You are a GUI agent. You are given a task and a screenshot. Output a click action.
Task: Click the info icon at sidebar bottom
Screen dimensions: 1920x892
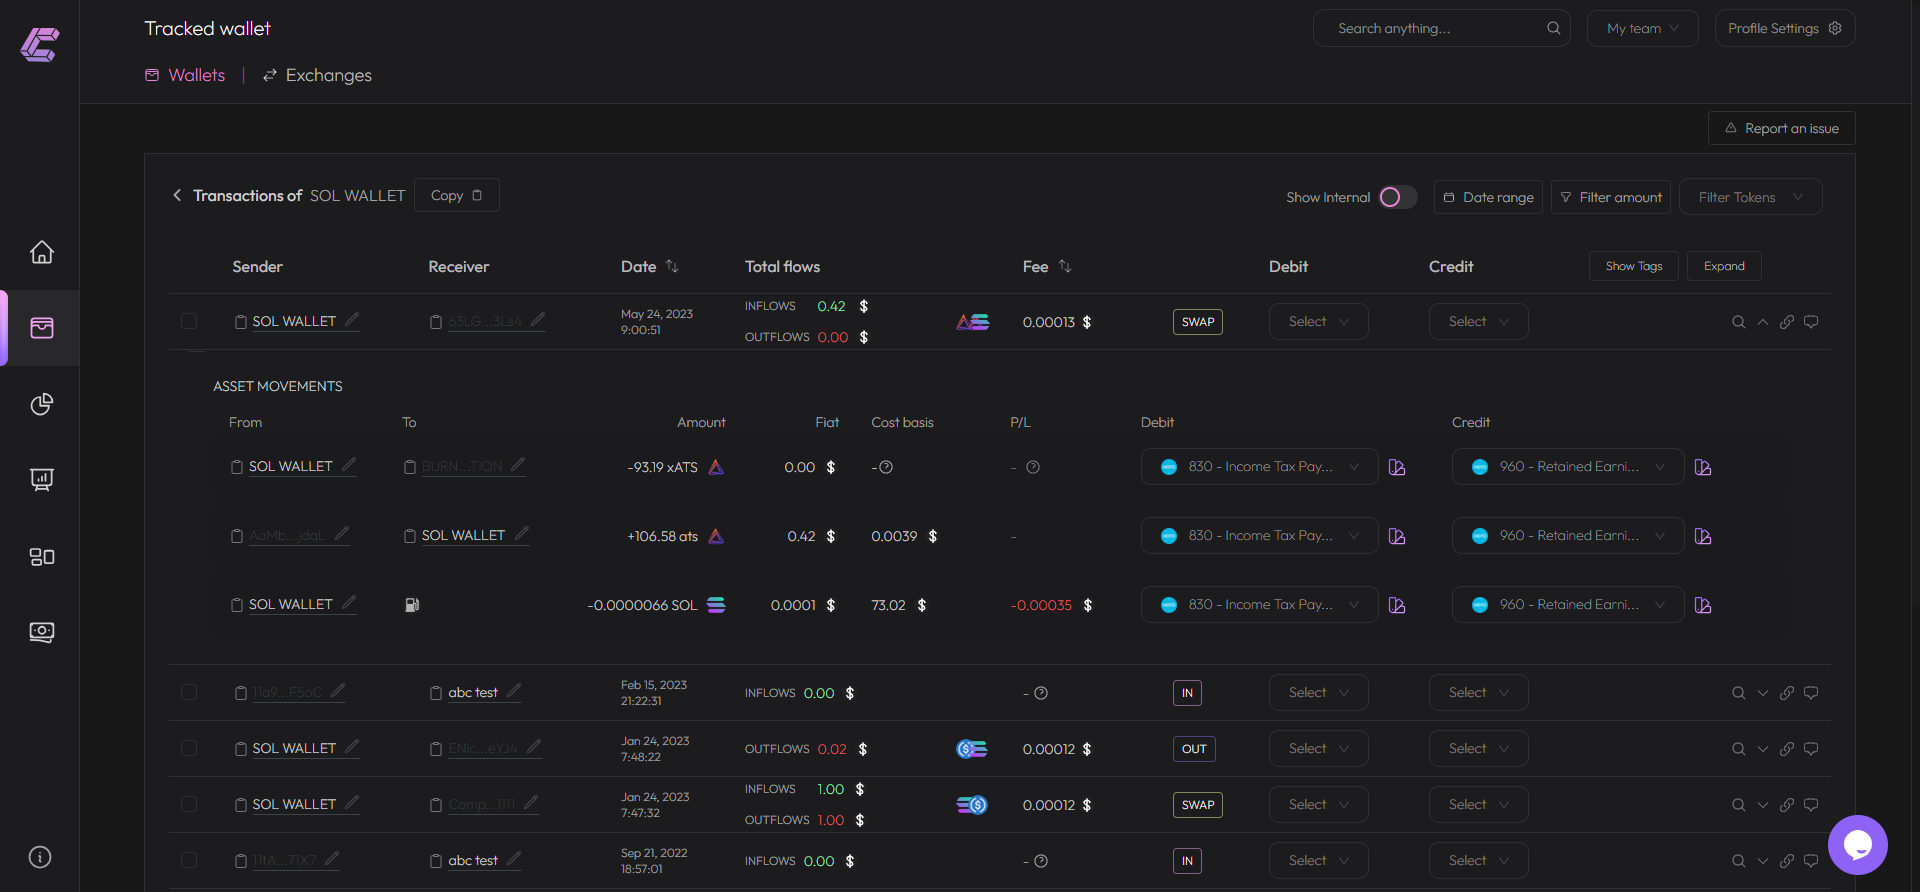tap(40, 857)
